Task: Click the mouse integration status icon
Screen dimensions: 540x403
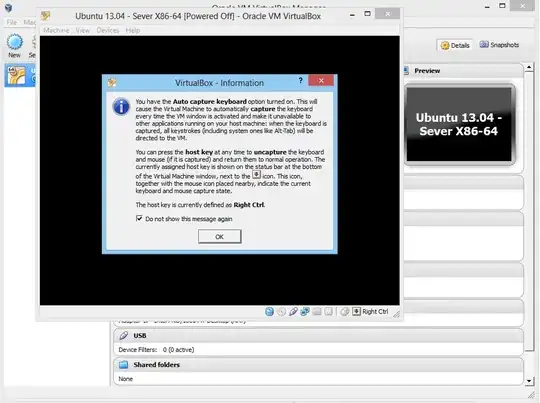Action: click(345, 312)
